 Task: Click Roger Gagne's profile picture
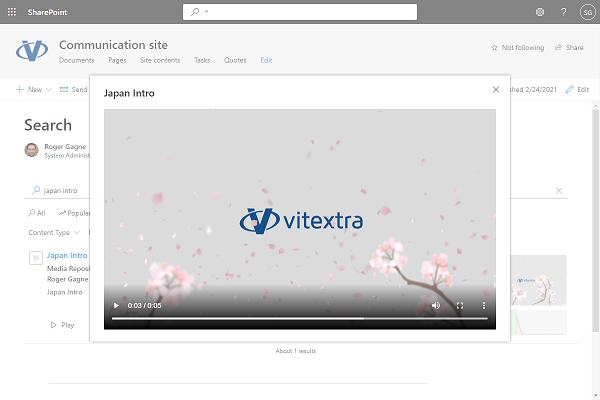pos(31,150)
